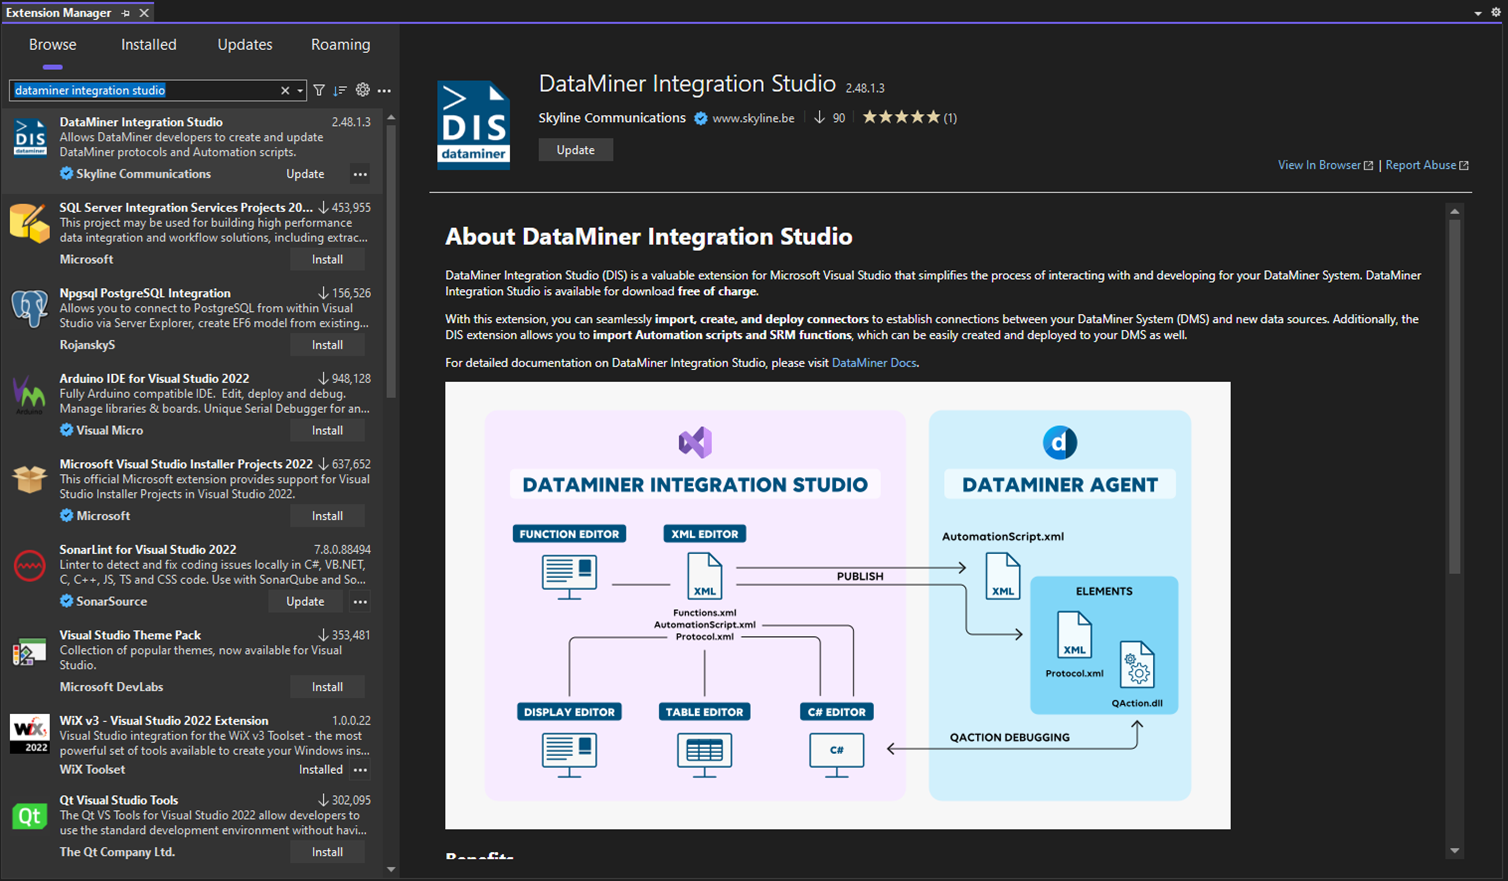Image resolution: width=1508 pixels, height=881 pixels.
Task: Open more options for WiX v3 extension
Action: 360,770
